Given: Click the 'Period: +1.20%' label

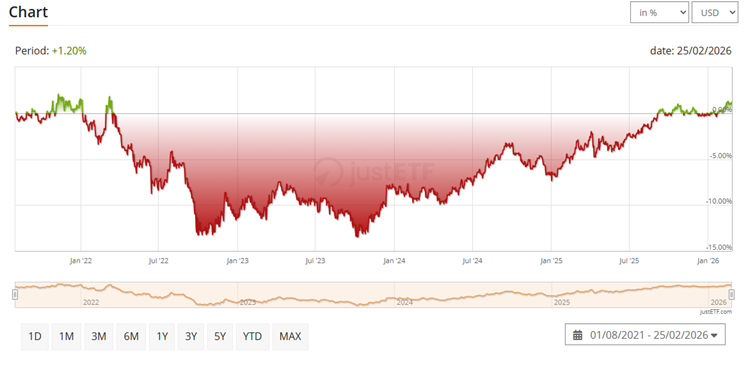Looking at the screenshot, I should (x=51, y=51).
